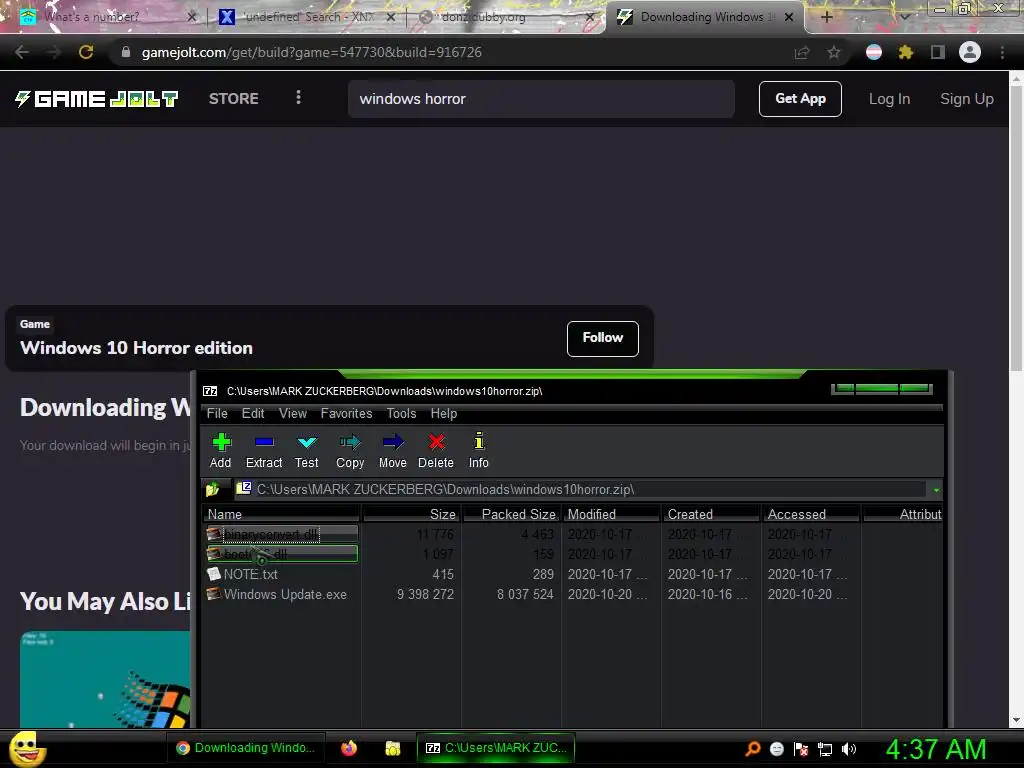
Task: Open the network tray icon
Action: [x=825, y=749]
